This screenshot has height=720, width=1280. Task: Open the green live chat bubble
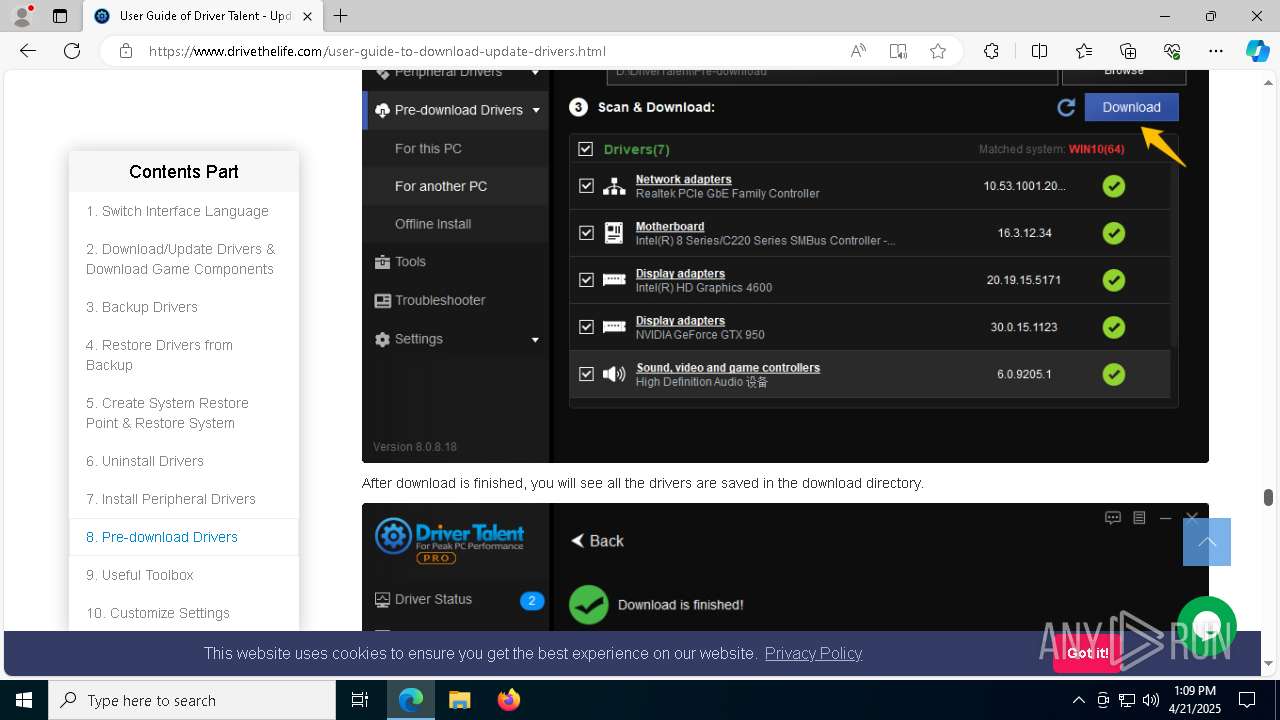[x=1207, y=626]
